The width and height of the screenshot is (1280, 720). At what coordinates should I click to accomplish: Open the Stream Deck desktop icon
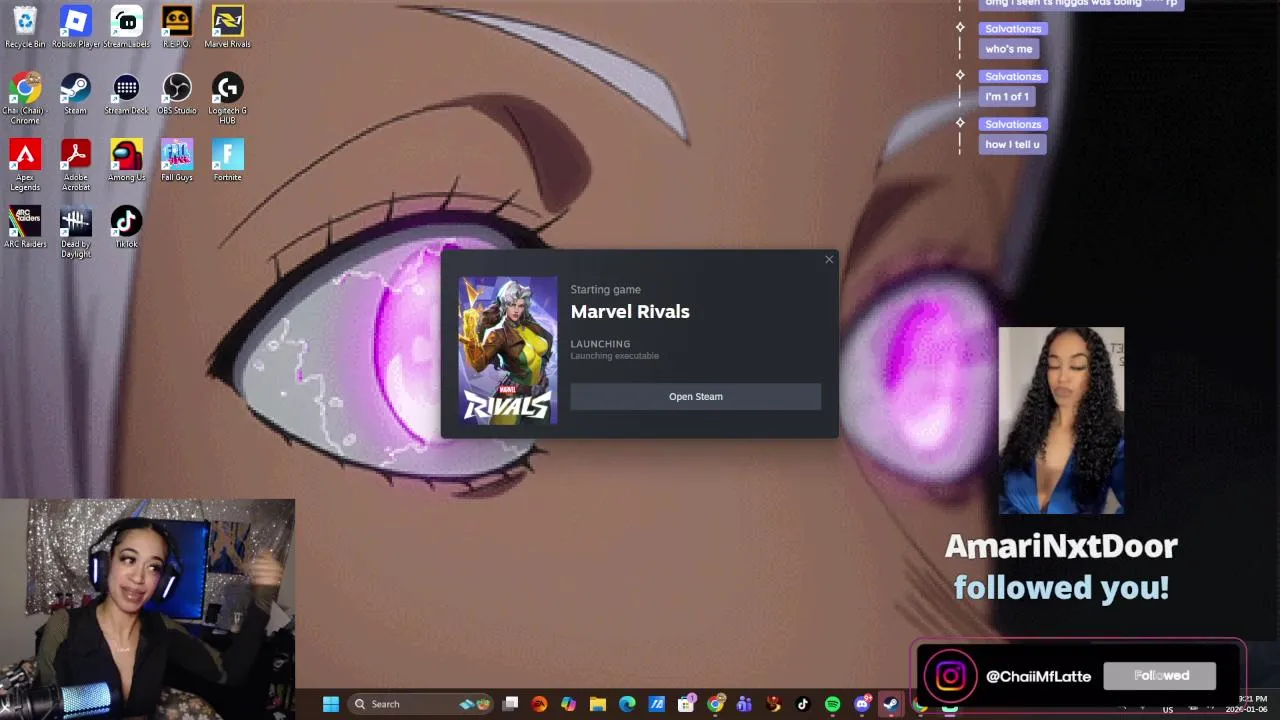(126, 94)
